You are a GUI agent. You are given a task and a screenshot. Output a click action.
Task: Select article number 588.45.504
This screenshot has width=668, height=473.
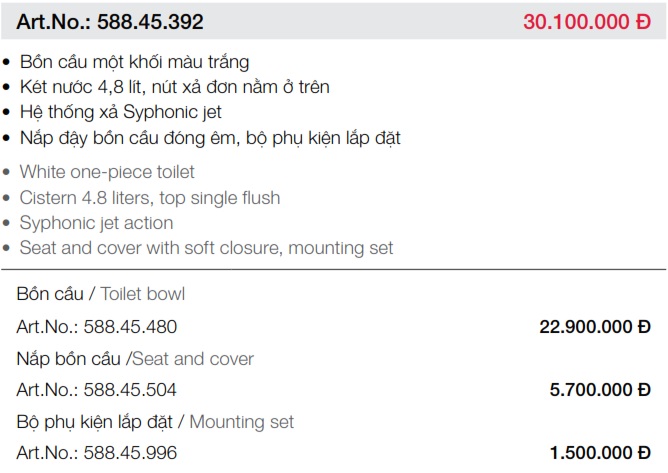click(x=96, y=389)
